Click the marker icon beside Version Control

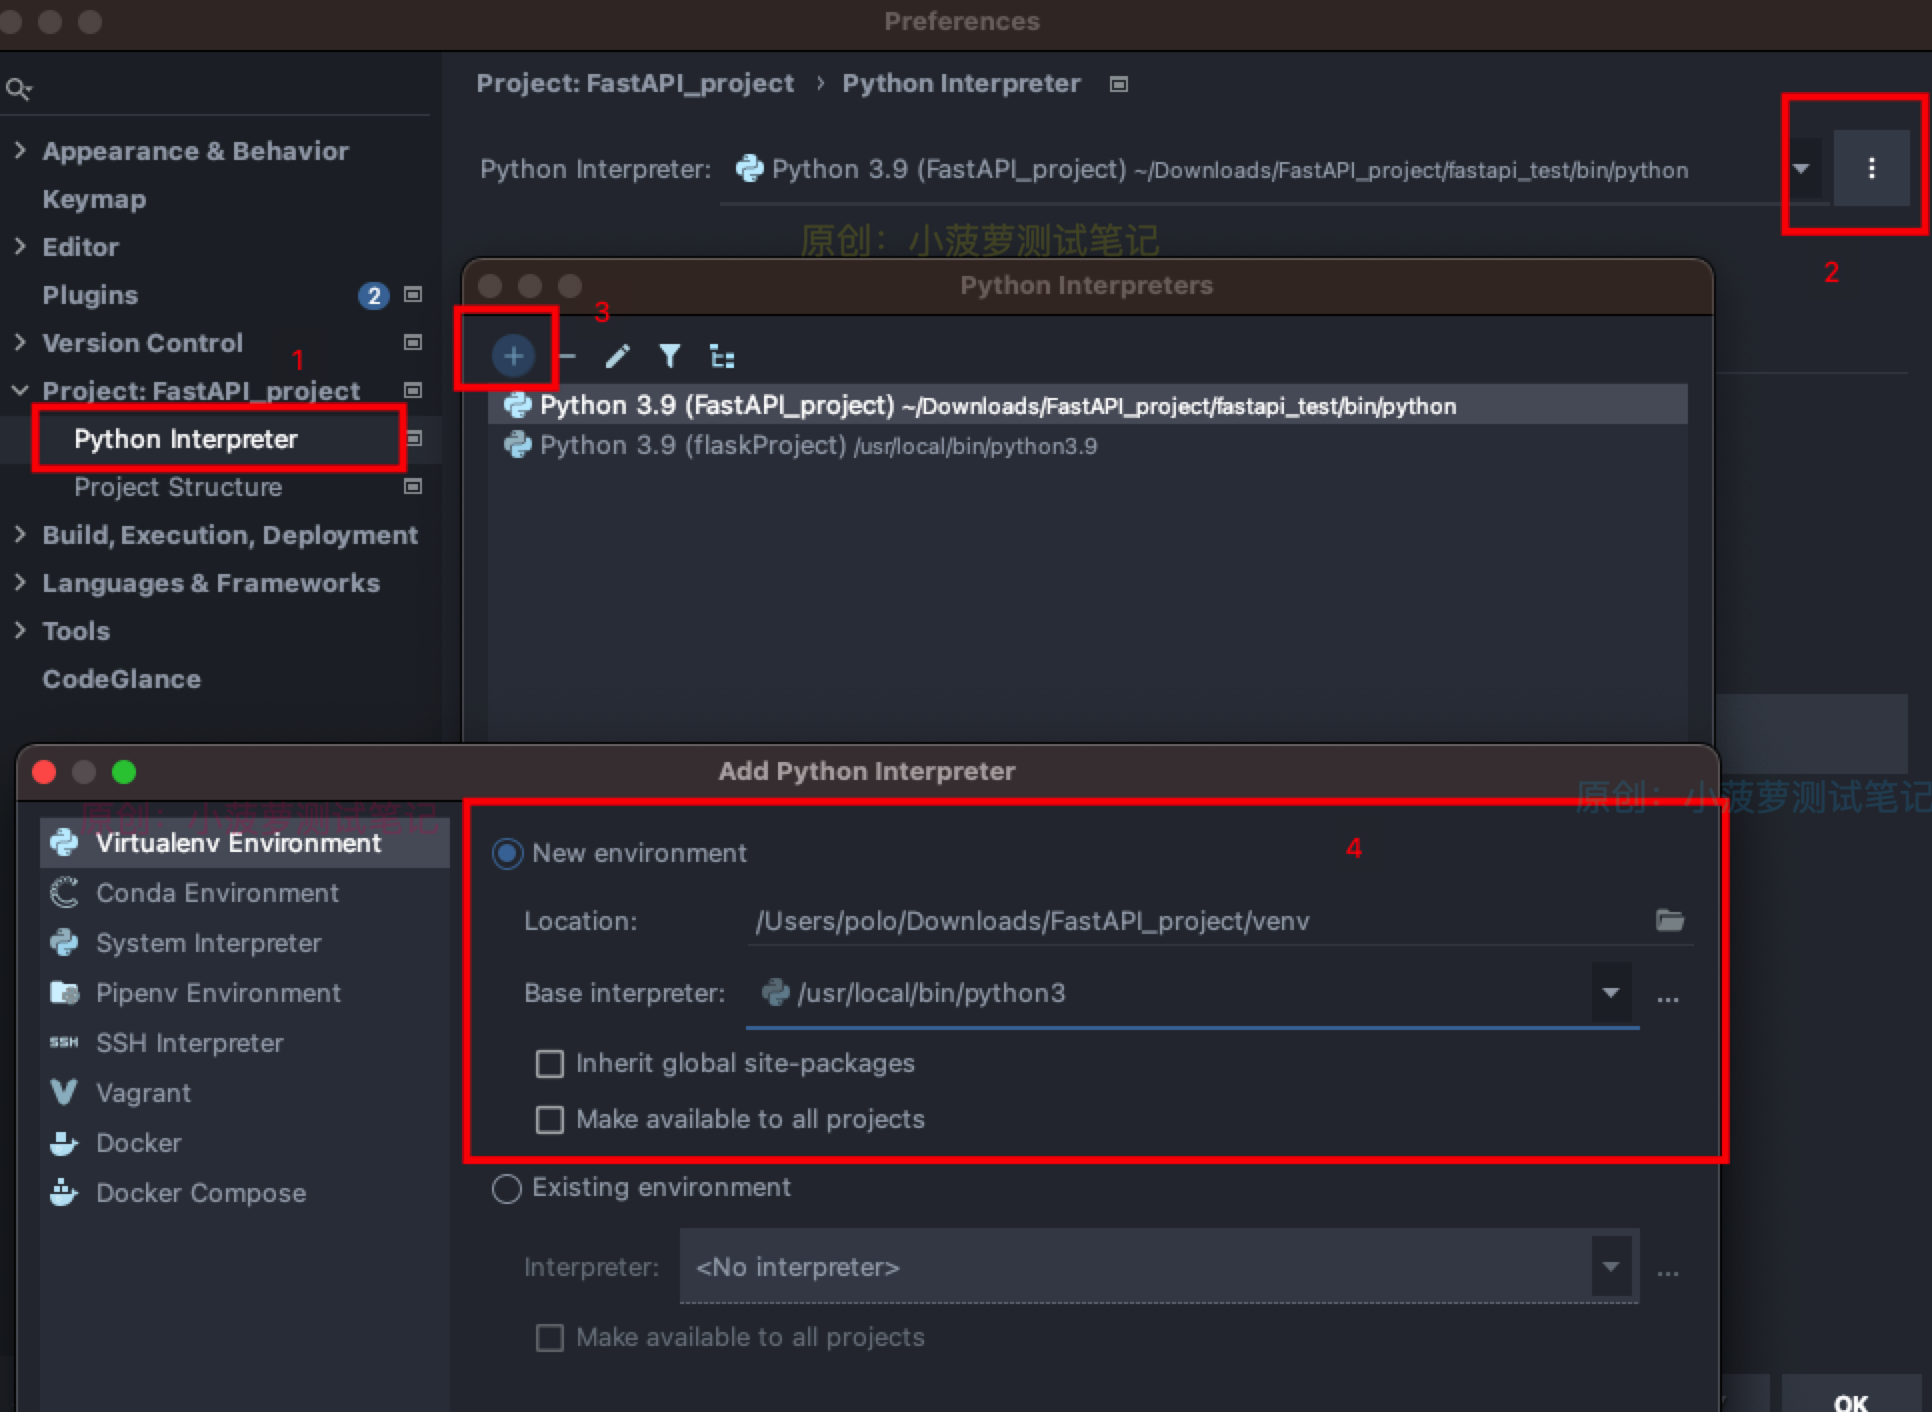[x=412, y=342]
